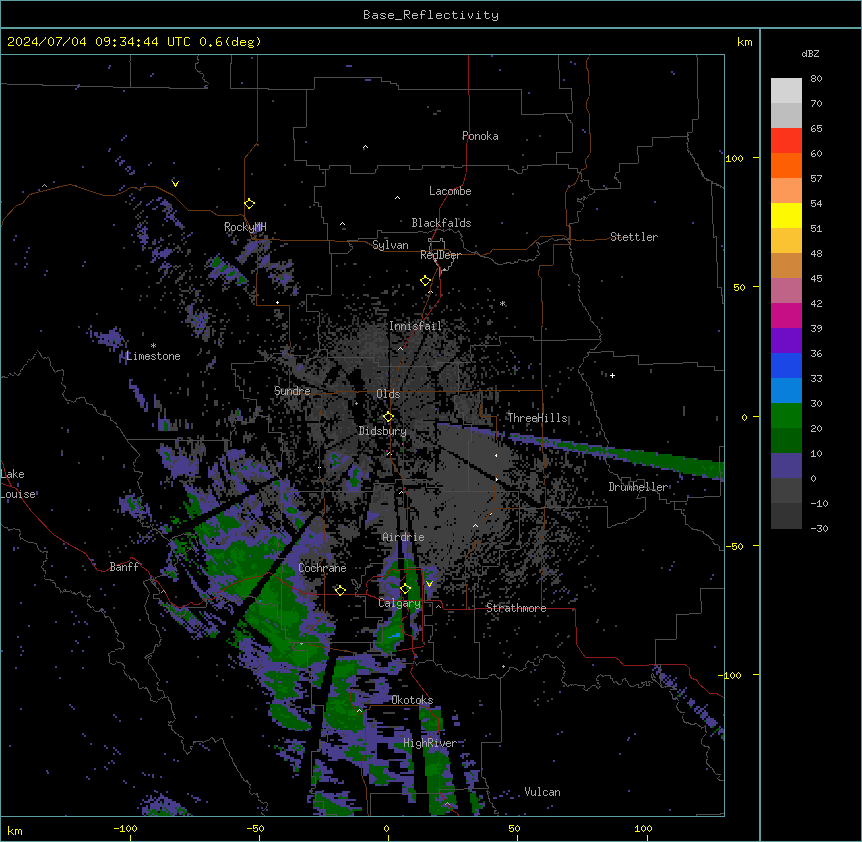The height and width of the screenshot is (842, 862).
Task: Select the white asterisk east of Innisfail
Action: [502, 303]
